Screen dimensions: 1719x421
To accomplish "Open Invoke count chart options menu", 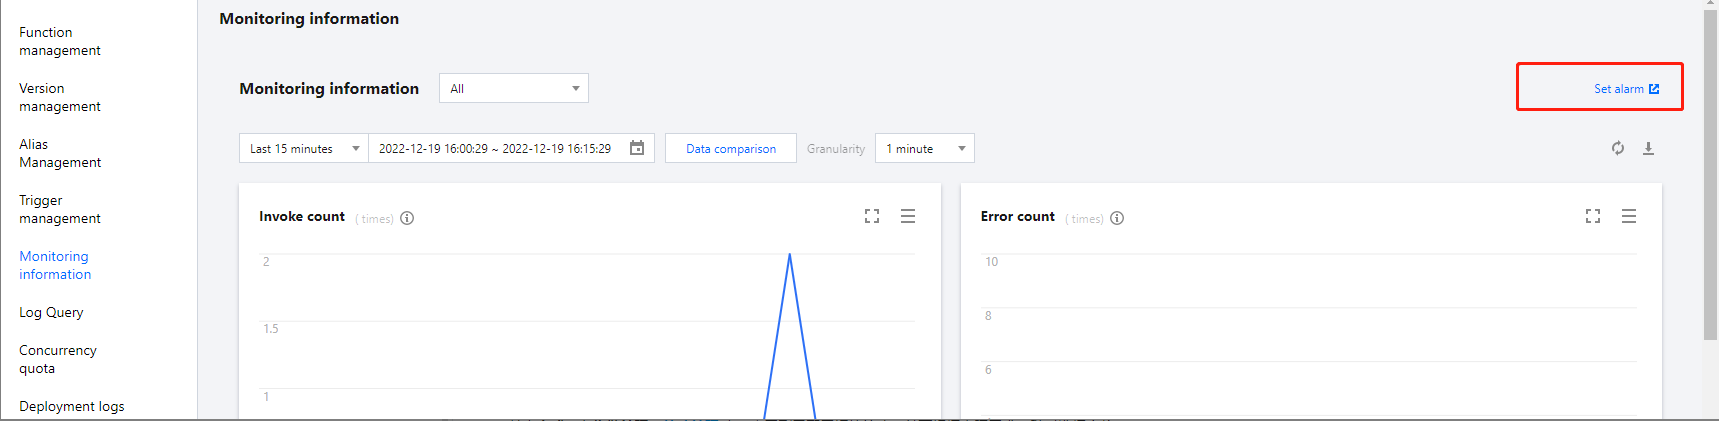I will click(x=908, y=216).
